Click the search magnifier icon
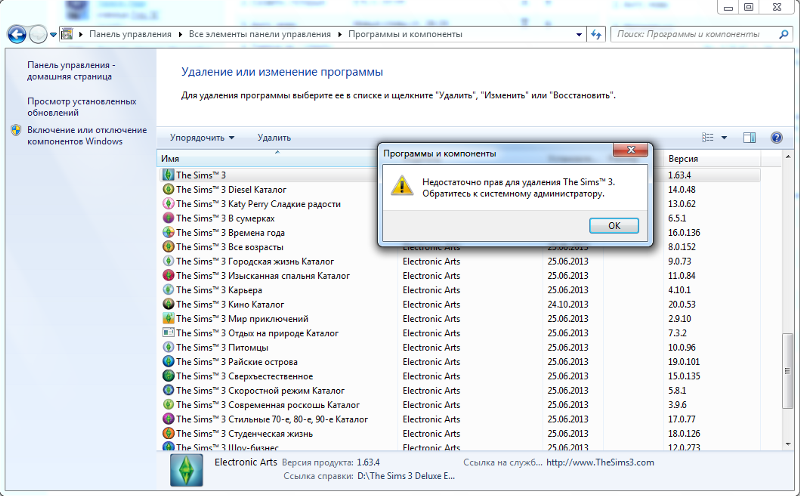Image resolution: width=800 pixels, height=496 pixels. pyautogui.click(x=784, y=34)
